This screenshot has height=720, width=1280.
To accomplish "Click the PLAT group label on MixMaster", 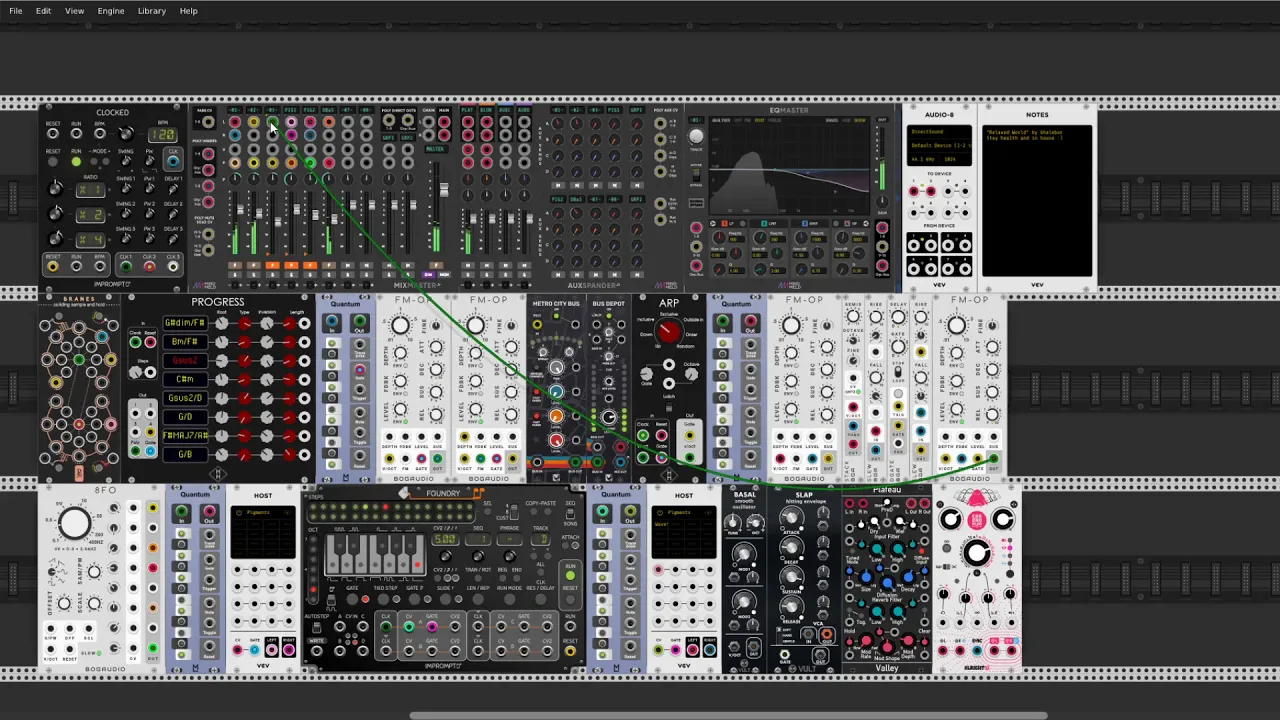I will (468, 110).
